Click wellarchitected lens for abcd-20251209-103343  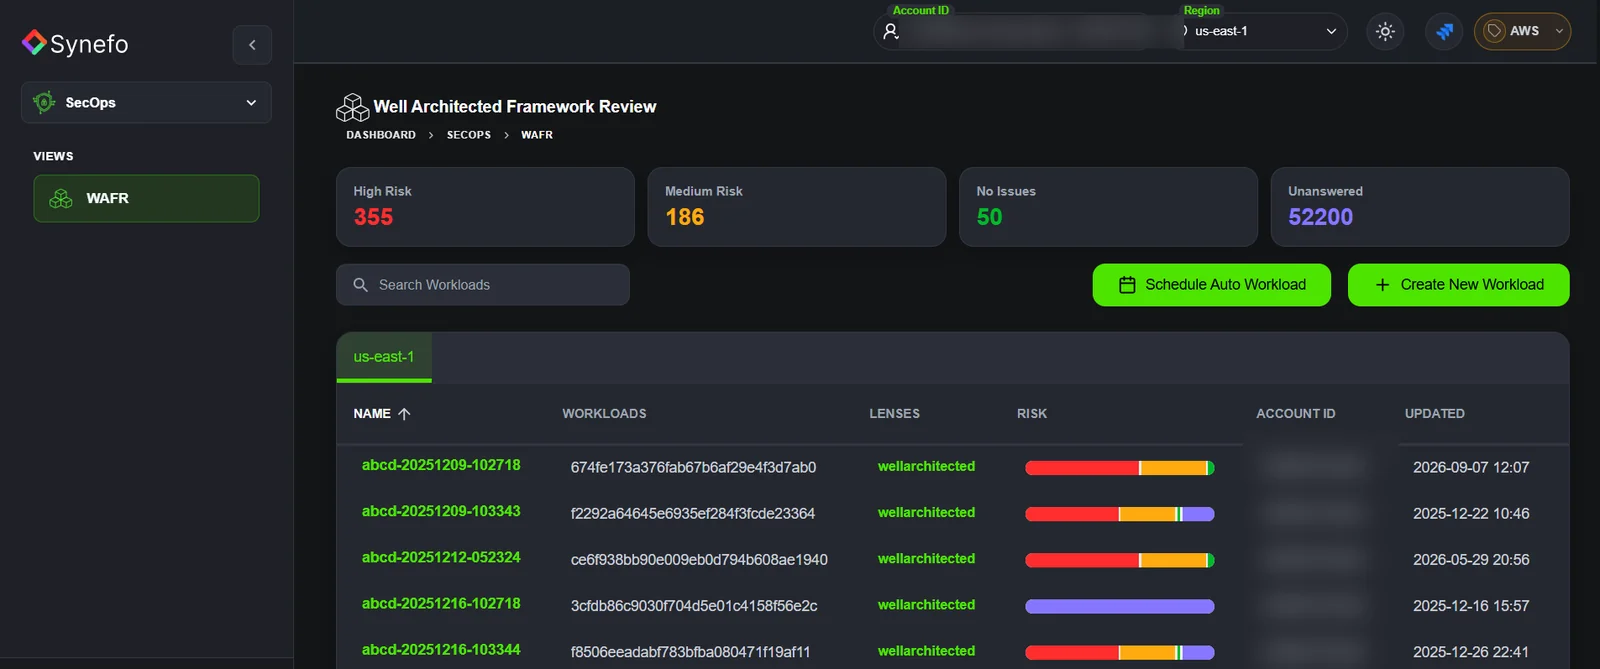pyautogui.click(x=926, y=512)
